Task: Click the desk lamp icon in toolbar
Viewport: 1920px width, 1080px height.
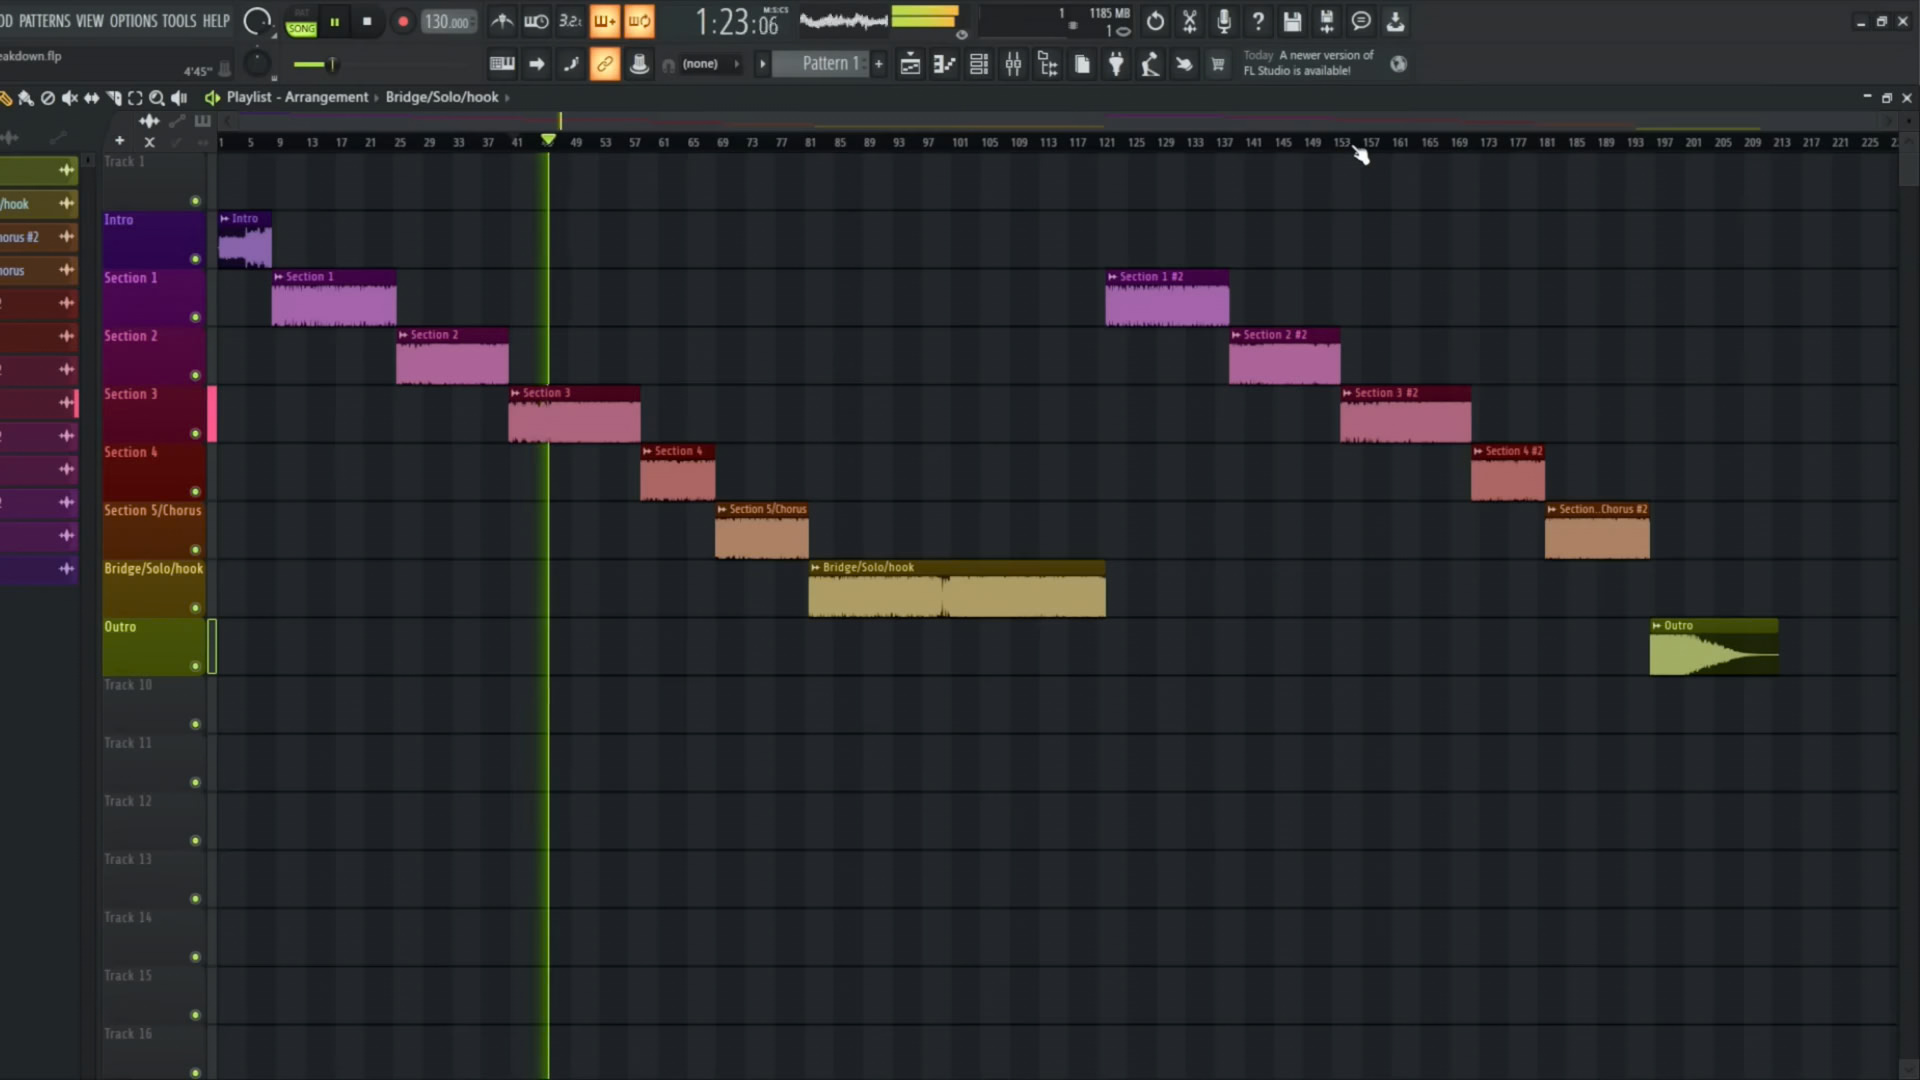Action: (1150, 64)
